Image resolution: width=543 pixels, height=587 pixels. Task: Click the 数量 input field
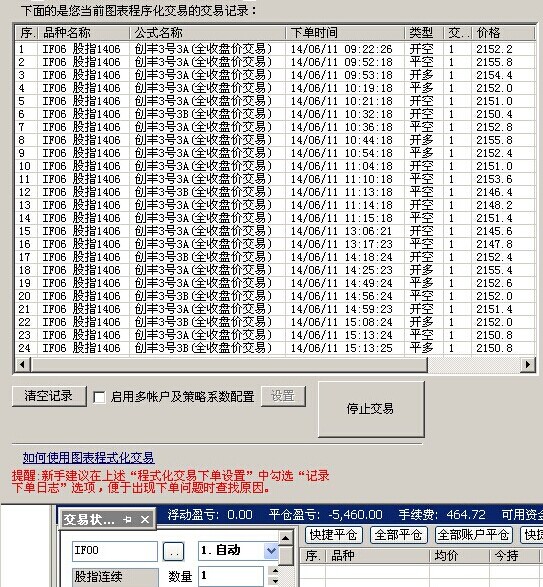tap(231, 576)
